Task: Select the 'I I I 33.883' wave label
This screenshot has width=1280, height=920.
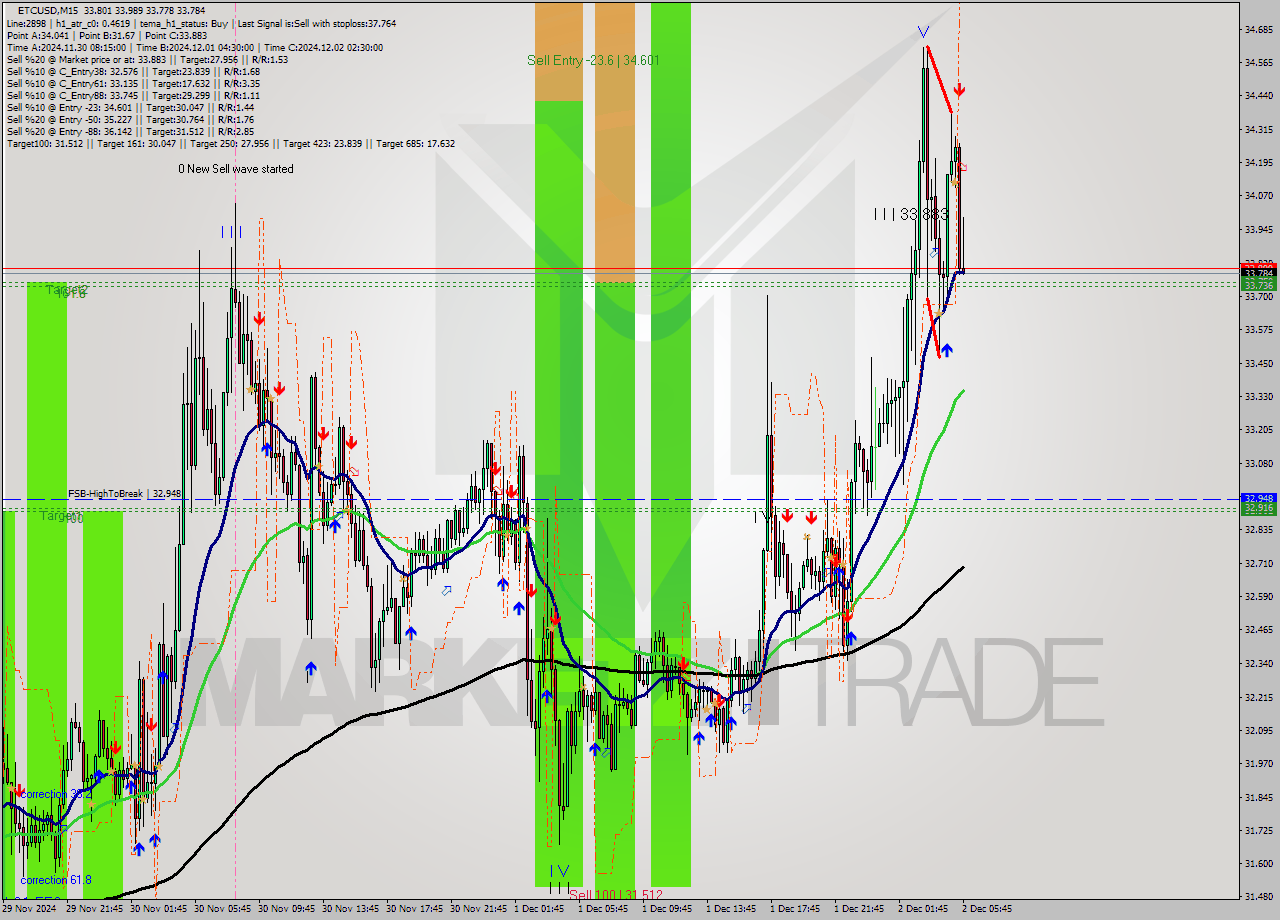Action: (910, 214)
